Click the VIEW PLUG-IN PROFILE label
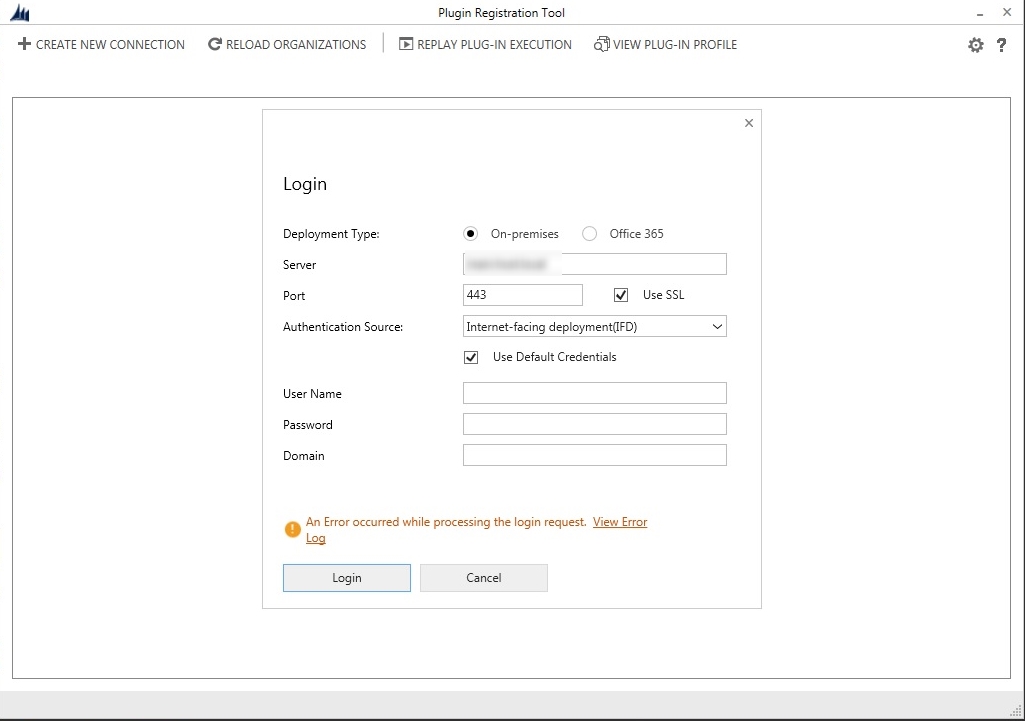The height and width of the screenshot is (721, 1025). pos(675,44)
